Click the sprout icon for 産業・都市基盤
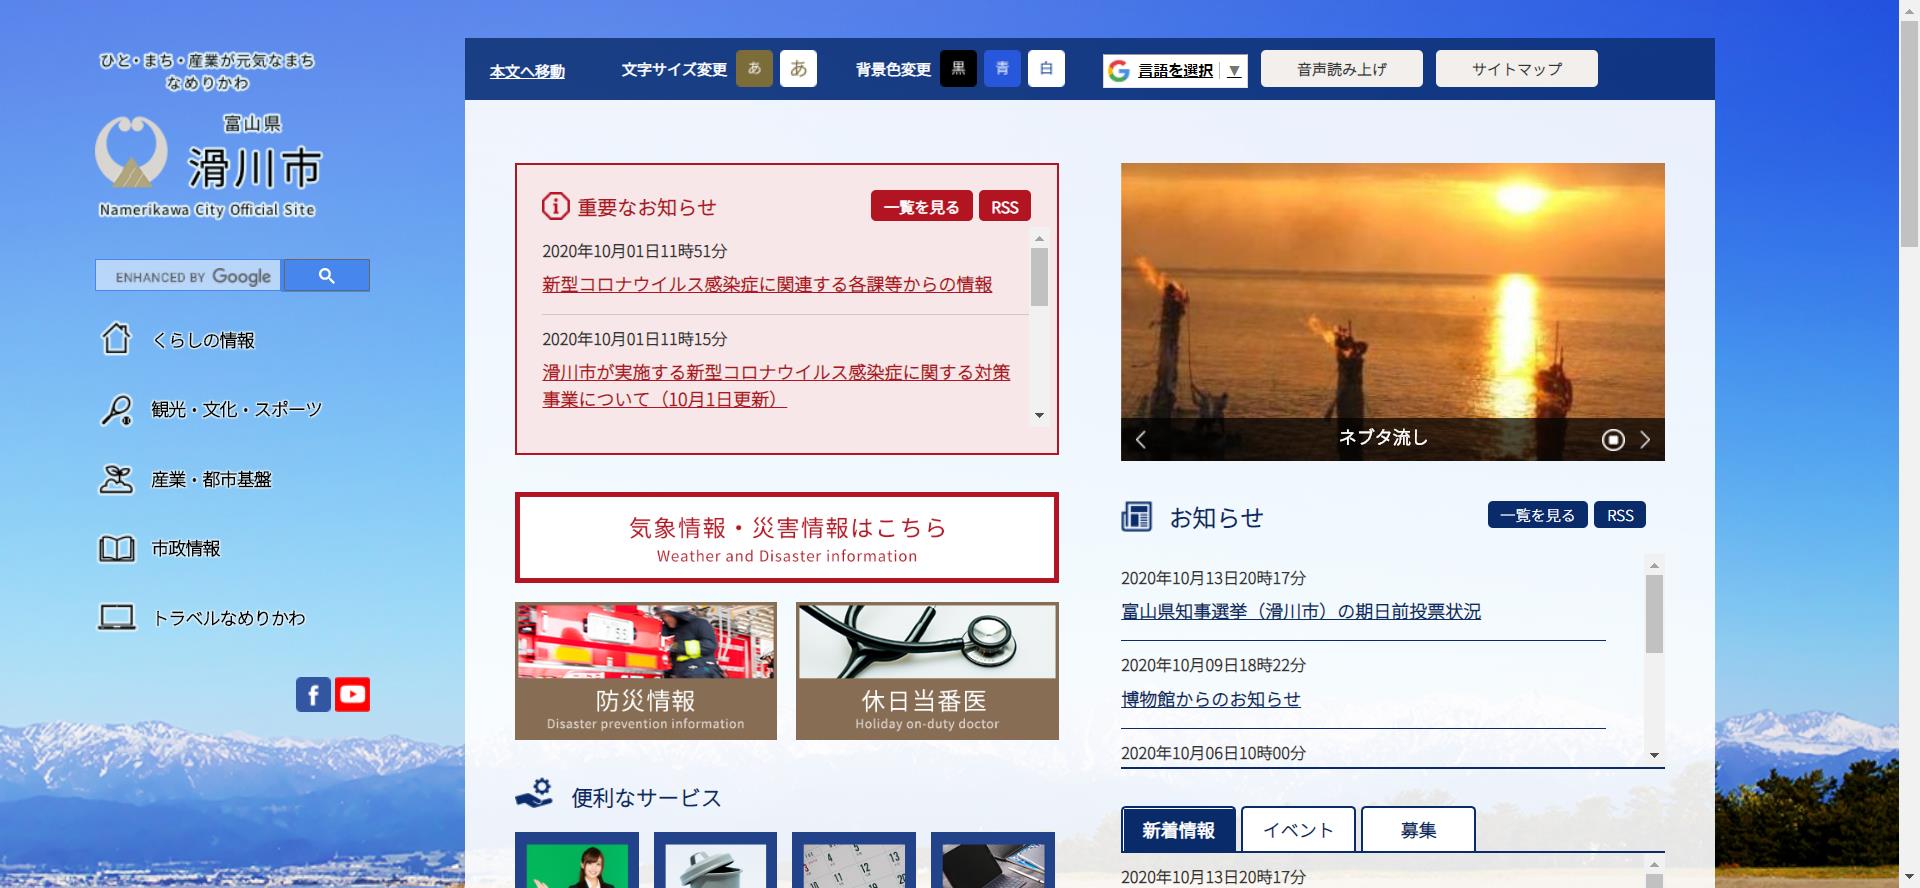Screen dimensions: 1920x888 pyautogui.click(x=116, y=479)
